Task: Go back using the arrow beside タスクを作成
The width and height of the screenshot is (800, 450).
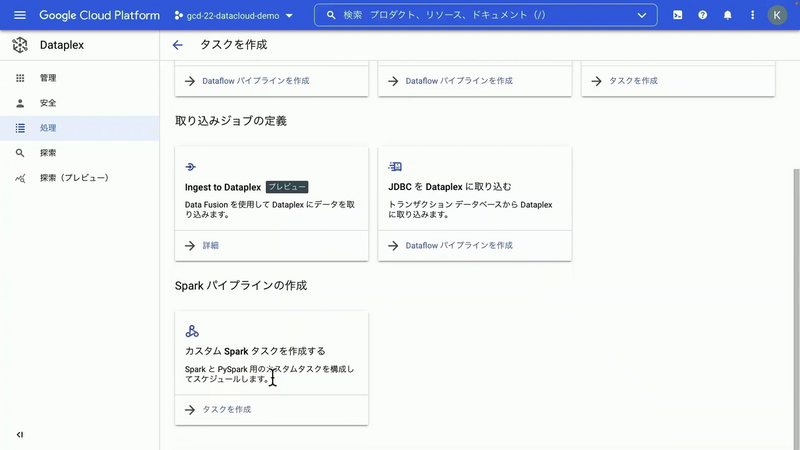Action: coord(178,45)
